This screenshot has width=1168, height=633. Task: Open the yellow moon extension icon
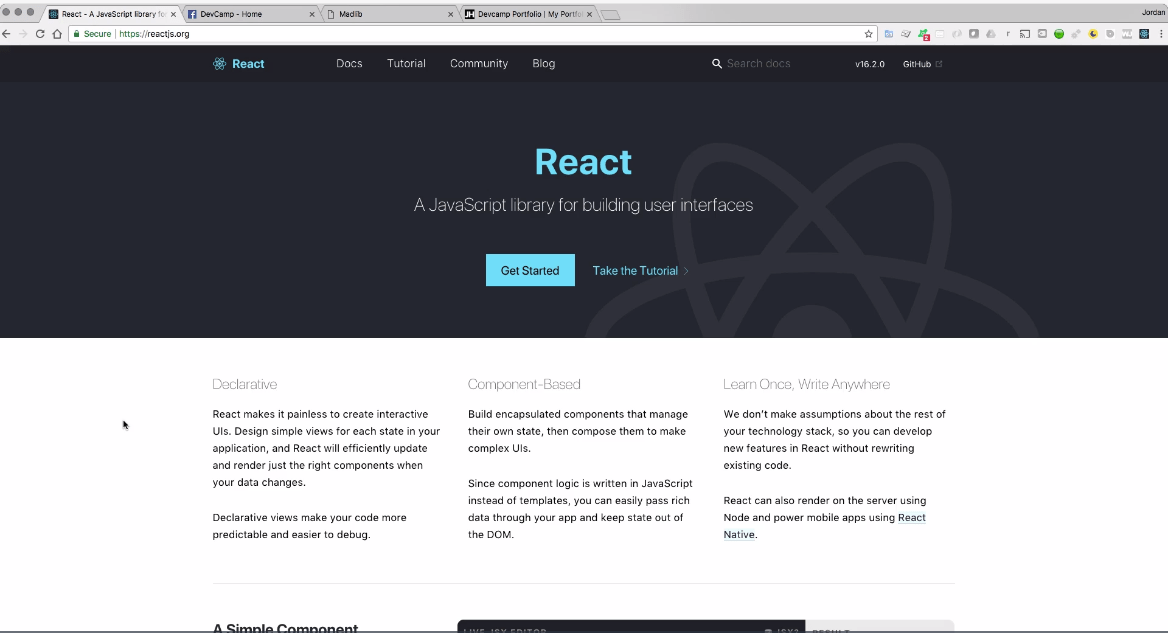click(x=1093, y=34)
